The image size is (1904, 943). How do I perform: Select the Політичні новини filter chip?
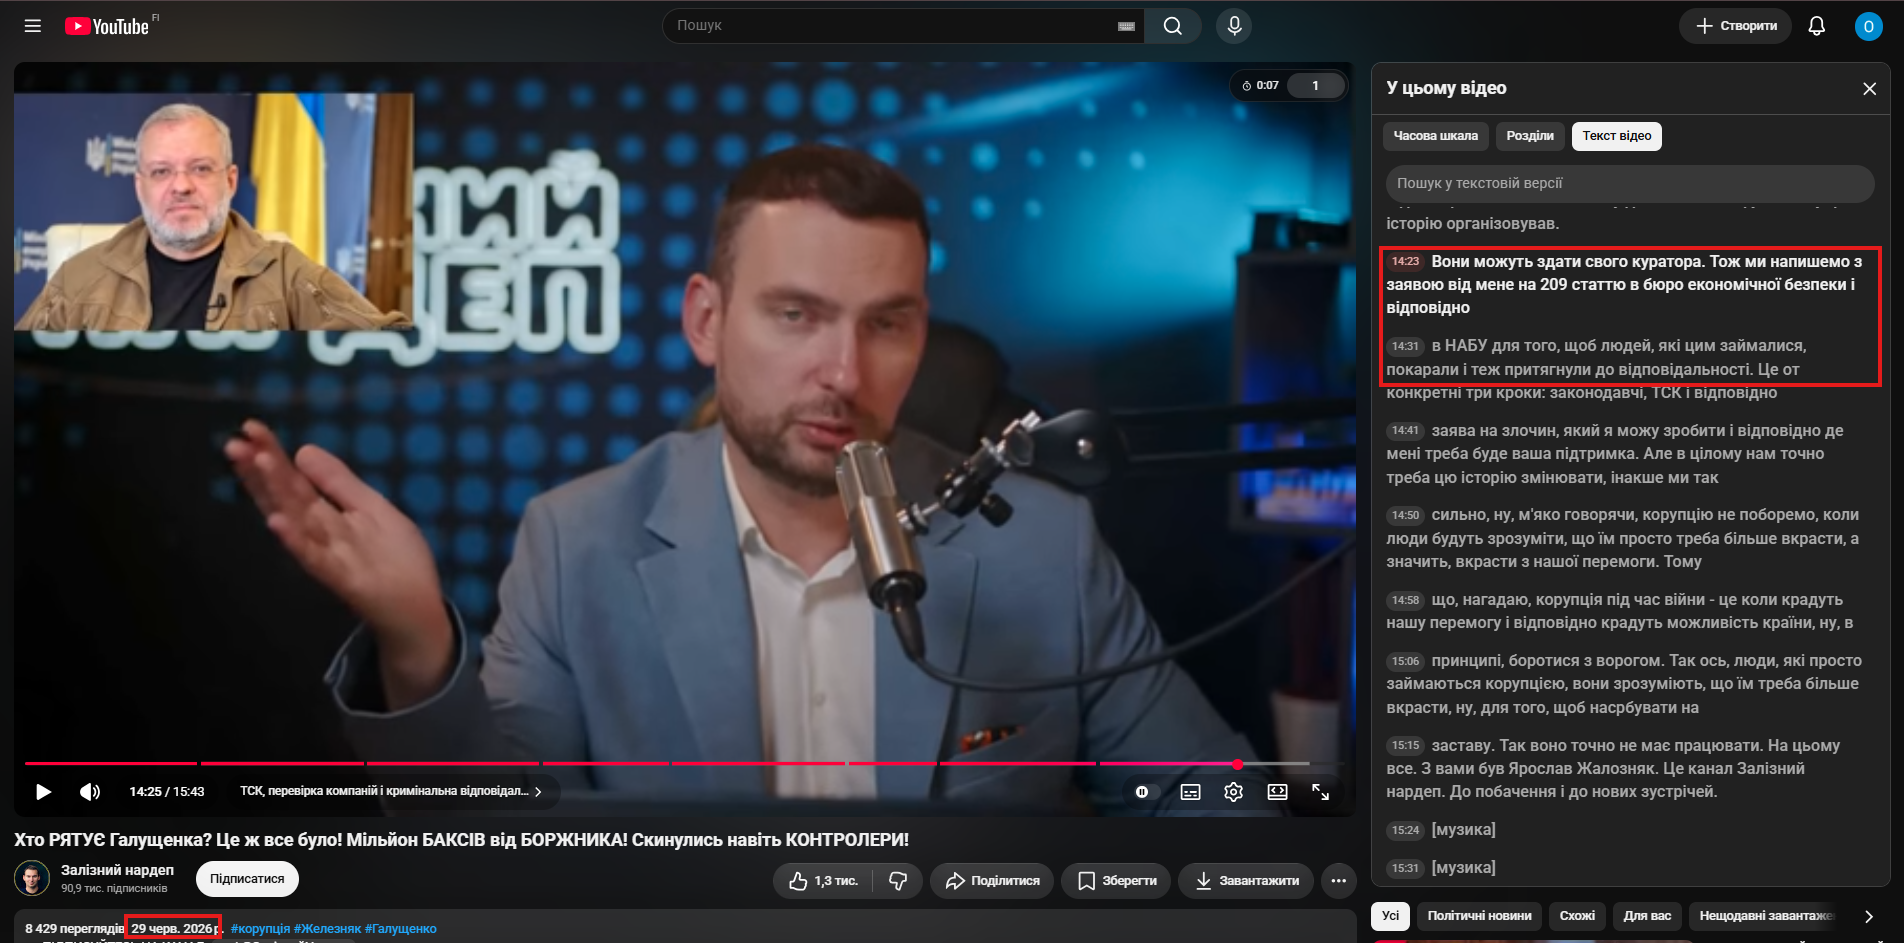pos(1479,916)
